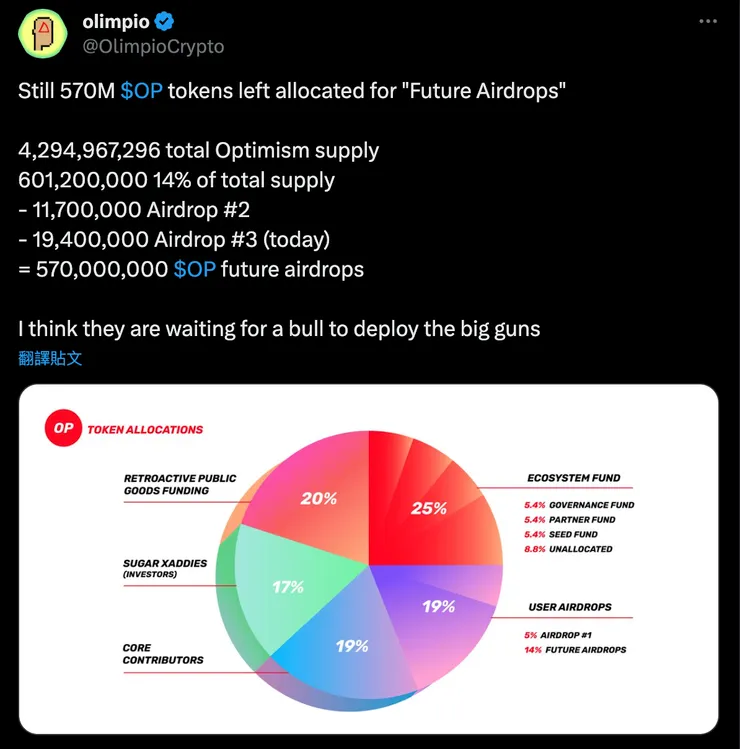
Task: Click the 14% Future Airdrops legend entry
Action: (575, 650)
